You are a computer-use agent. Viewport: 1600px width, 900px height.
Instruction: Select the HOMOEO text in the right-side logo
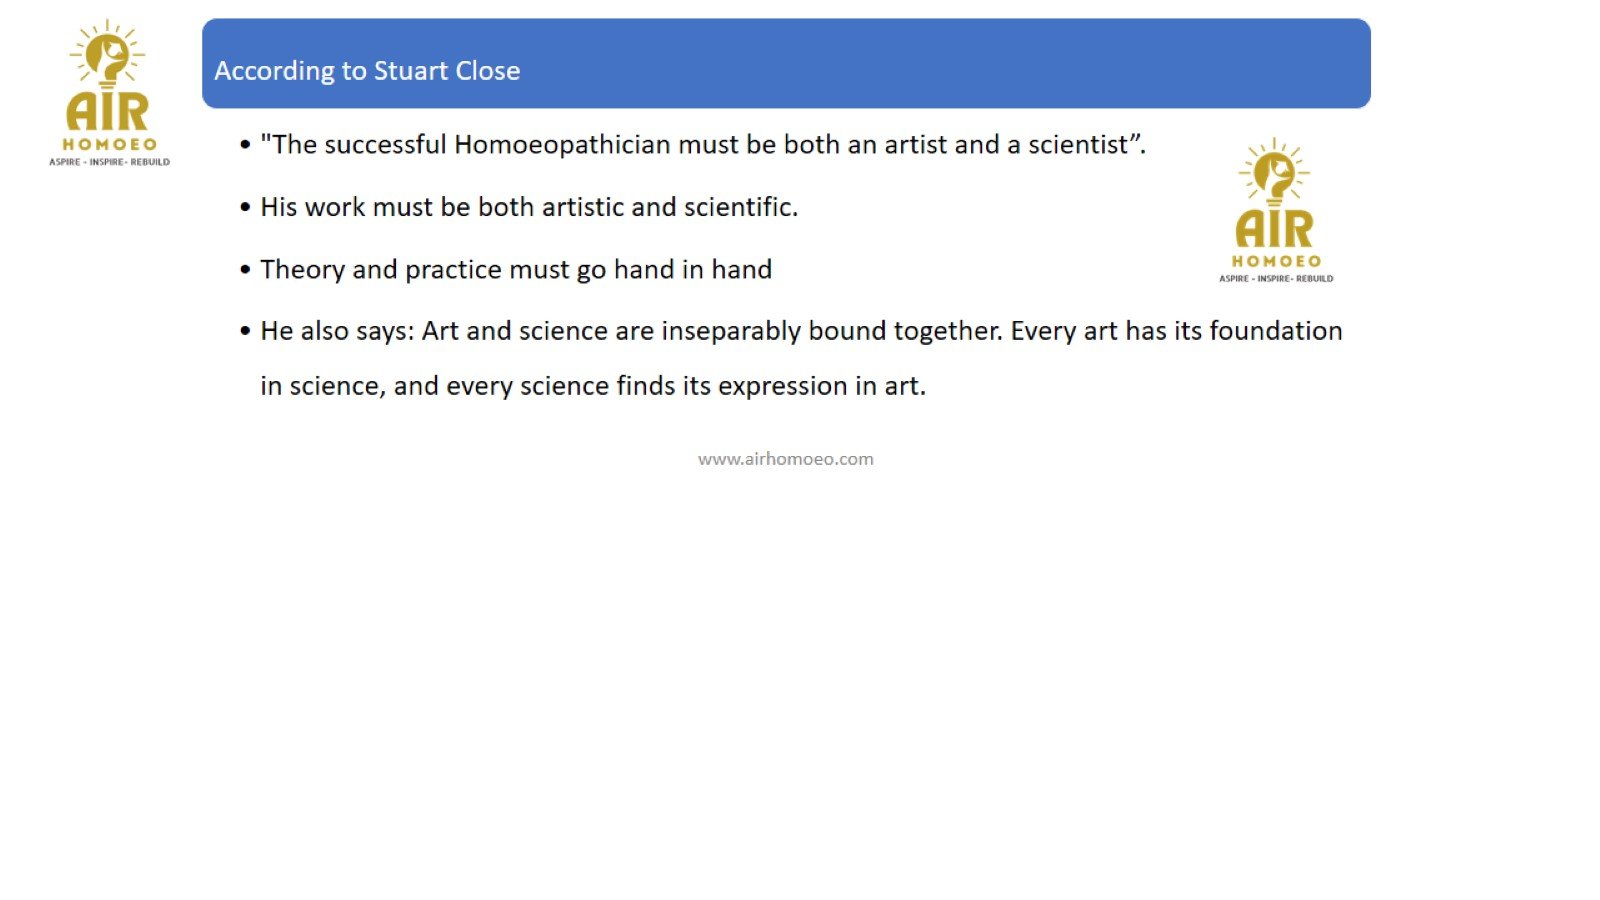pos(1276,262)
